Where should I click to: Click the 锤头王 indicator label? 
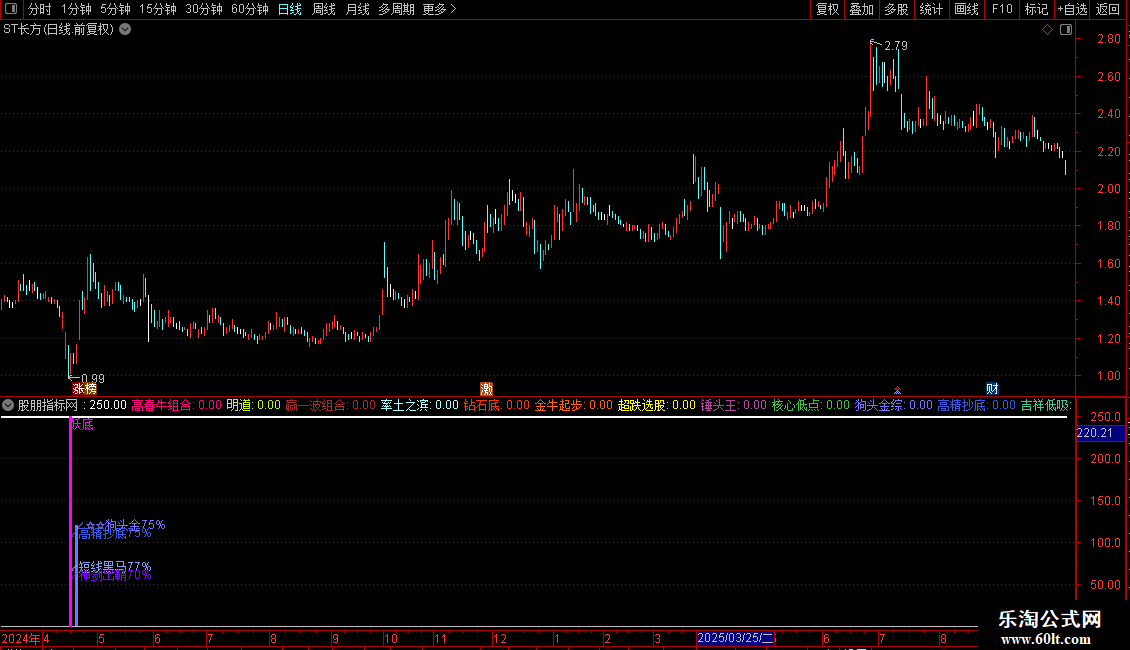pos(719,406)
